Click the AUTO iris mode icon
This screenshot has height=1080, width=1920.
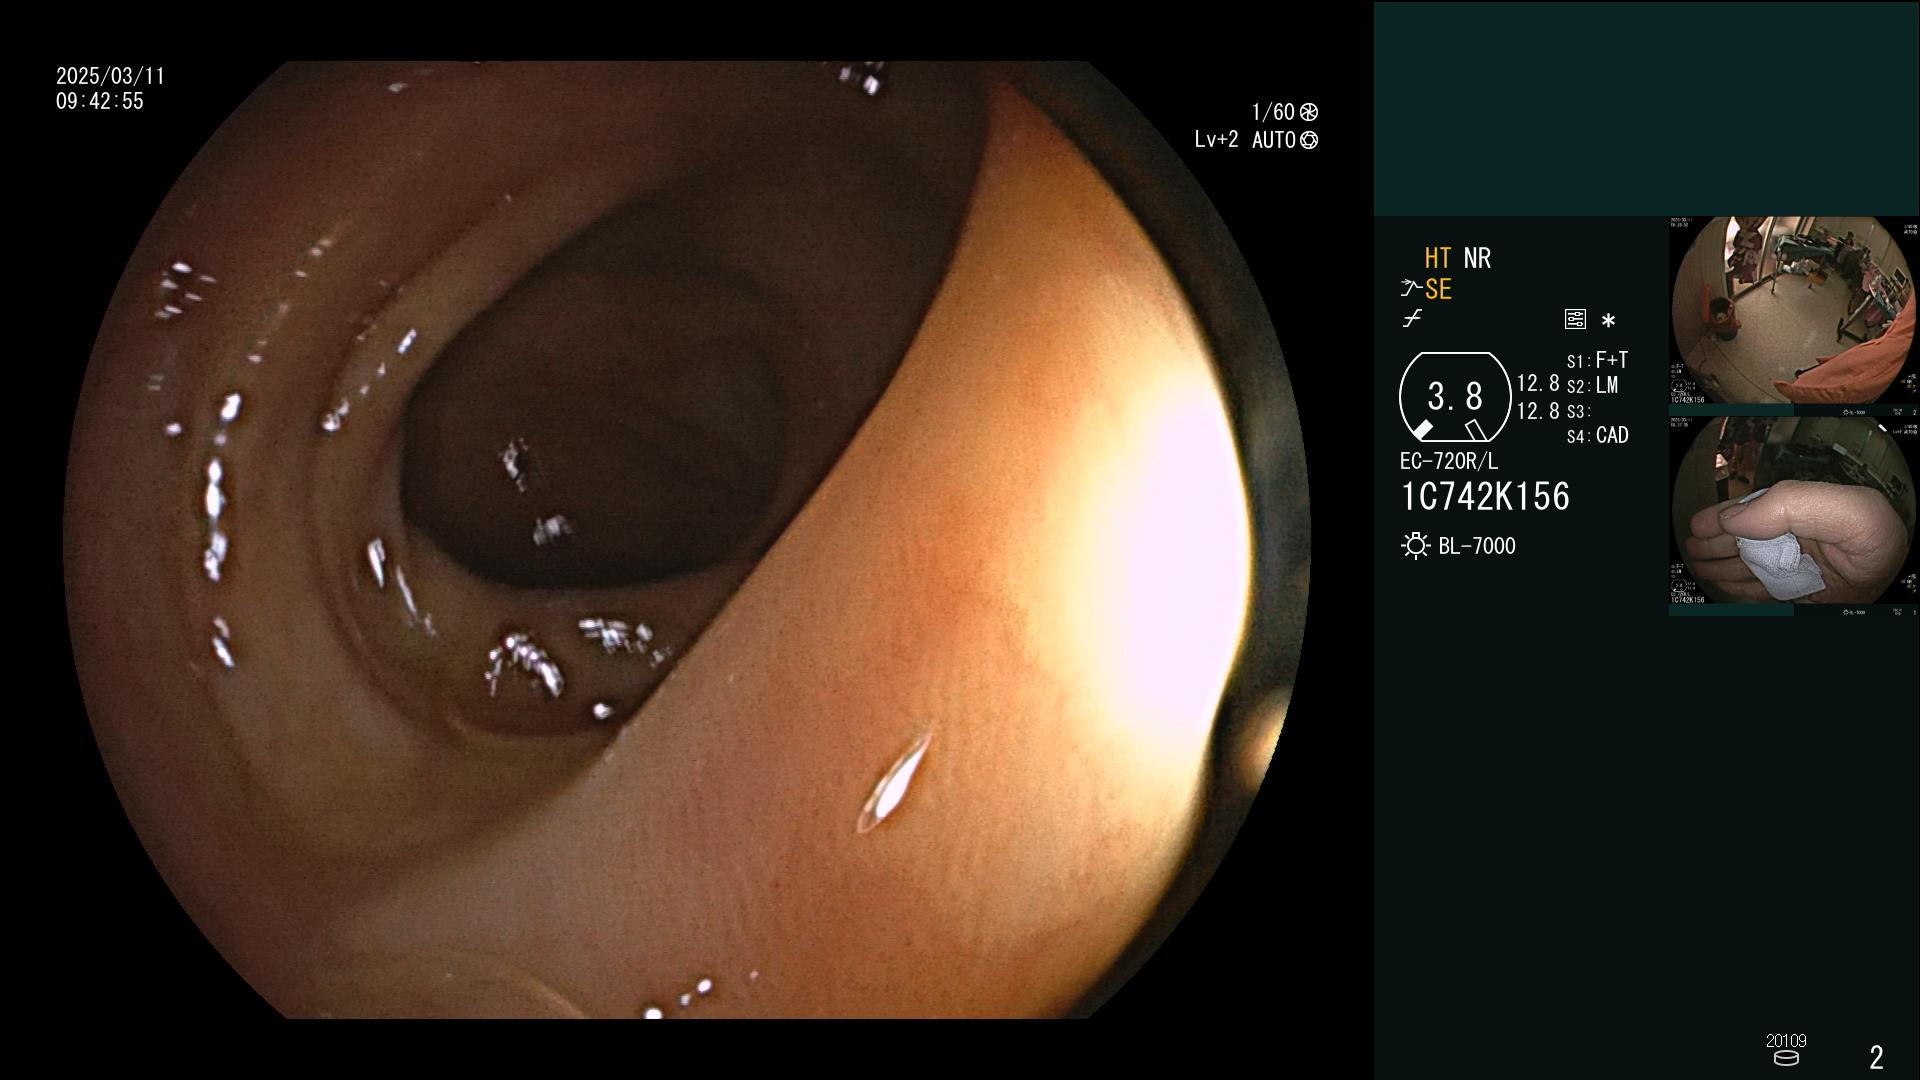click(1309, 140)
